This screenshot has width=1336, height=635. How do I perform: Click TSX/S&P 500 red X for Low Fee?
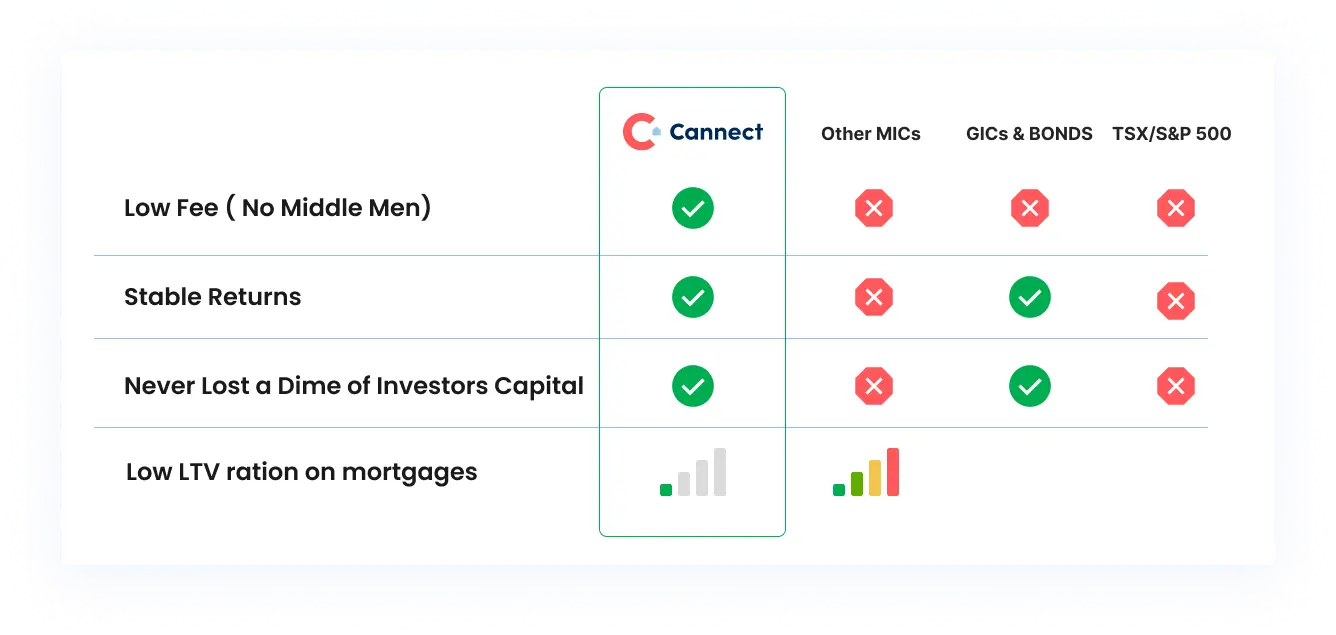point(1176,209)
